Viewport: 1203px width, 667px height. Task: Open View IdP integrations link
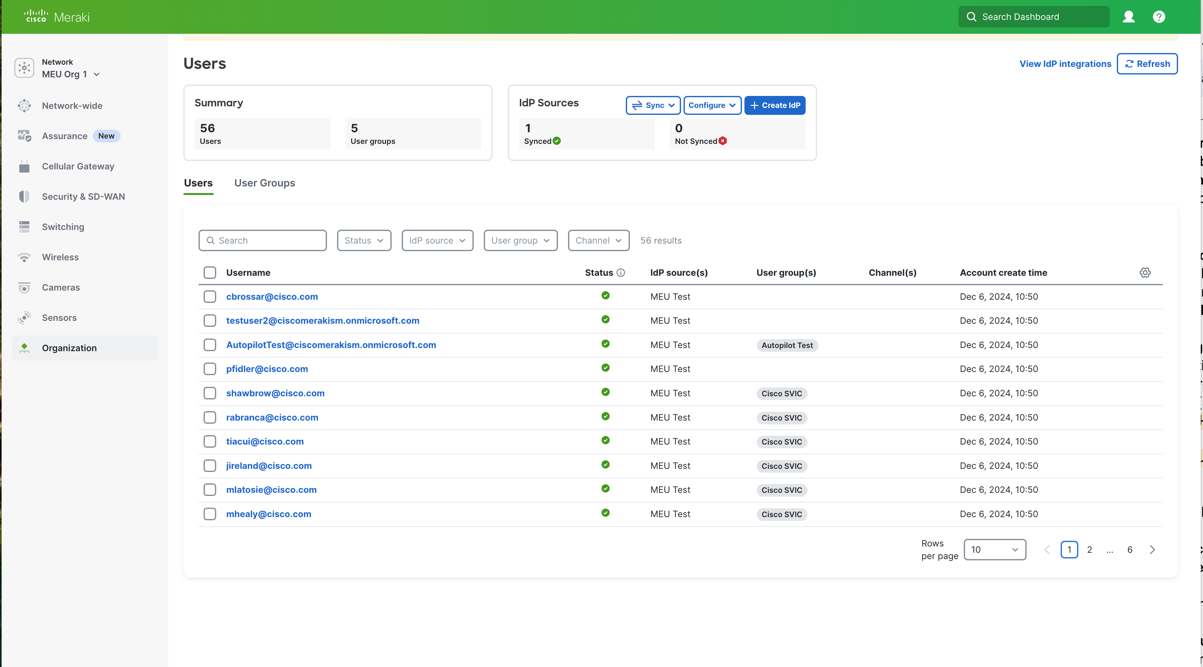point(1064,63)
